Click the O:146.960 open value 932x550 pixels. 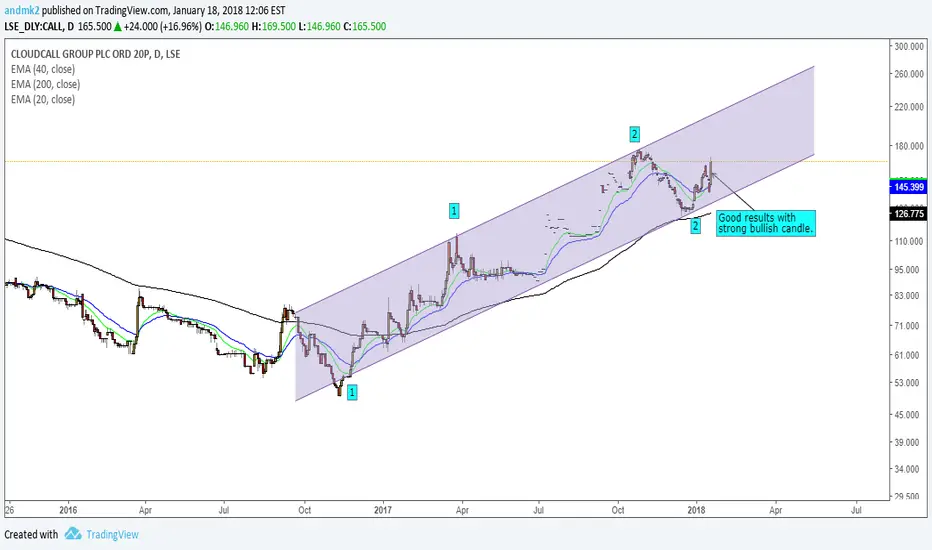point(226,26)
